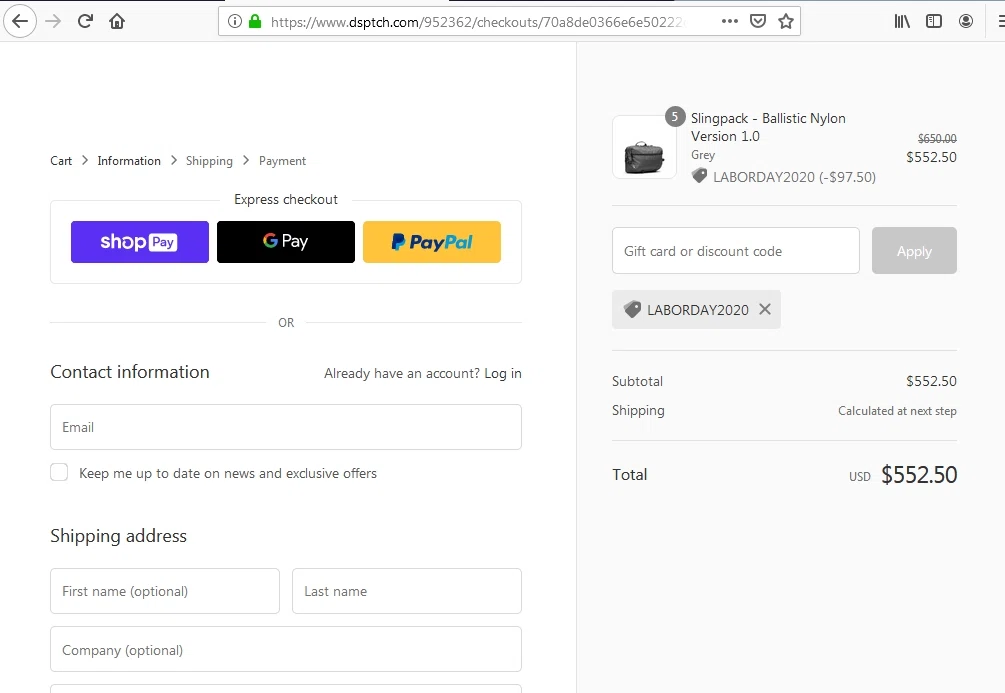
Task: Enable news and exclusive offers checkbox
Action: (59, 472)
